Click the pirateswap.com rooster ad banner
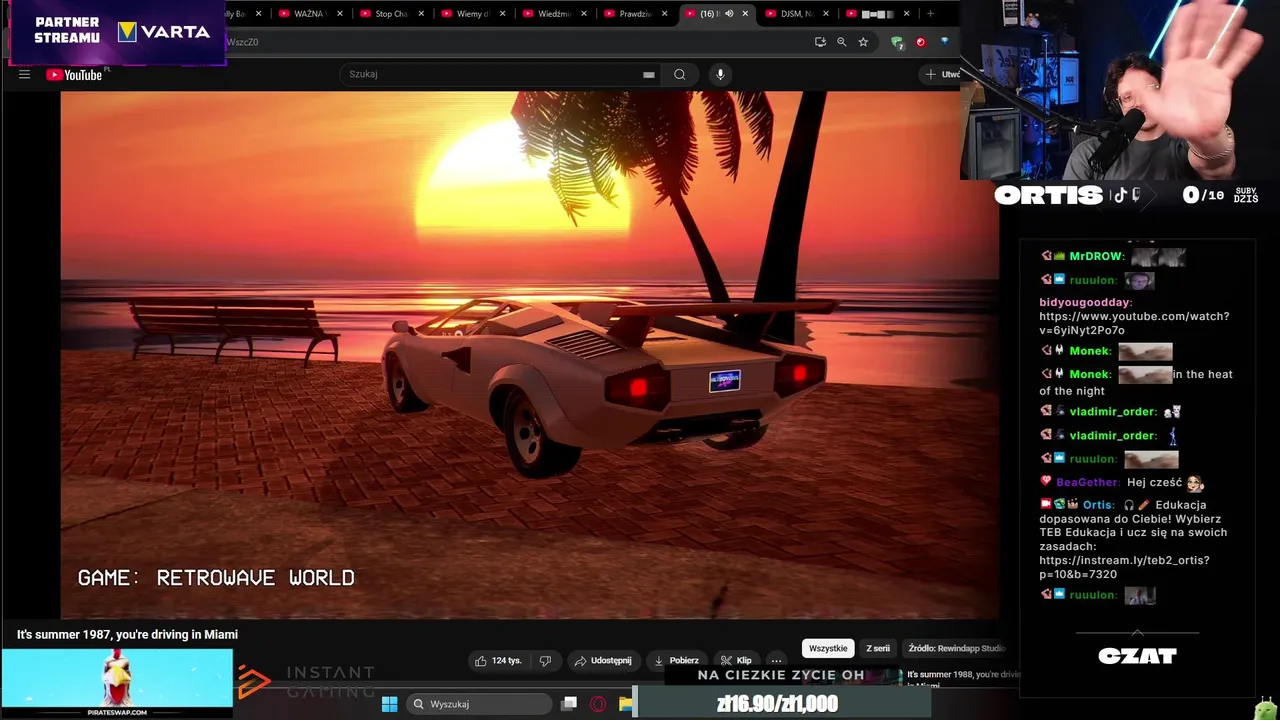The image size is (1280, 720). (x=117, y=683)
